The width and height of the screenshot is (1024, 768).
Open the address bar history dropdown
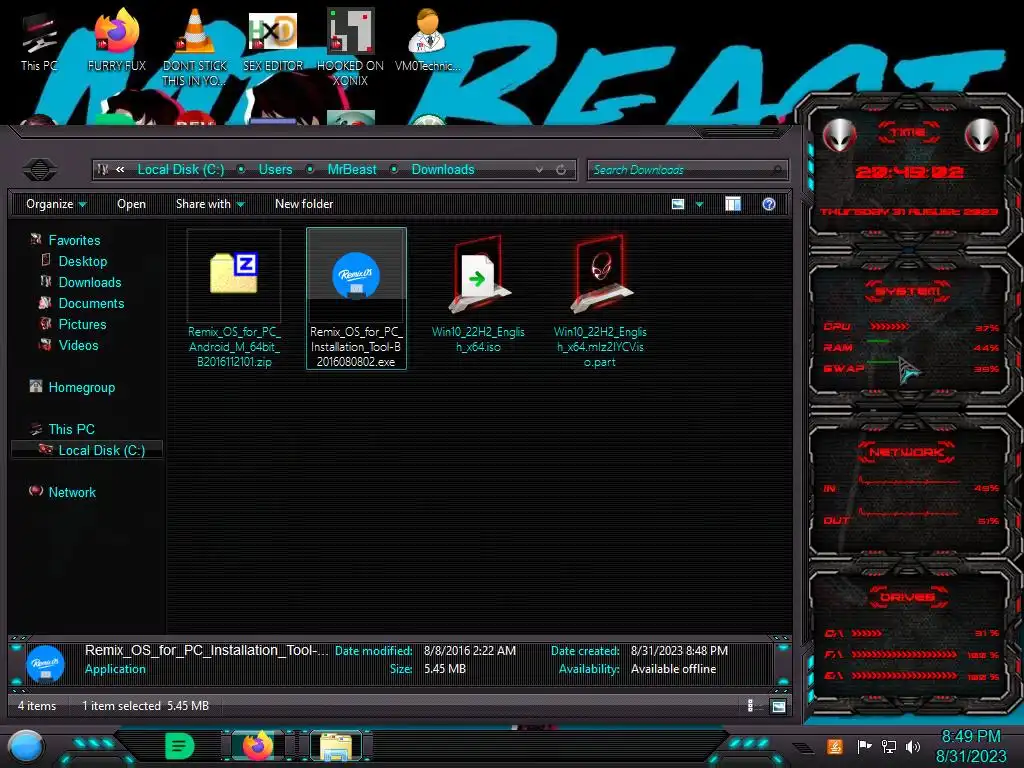[x=539, y=170]
